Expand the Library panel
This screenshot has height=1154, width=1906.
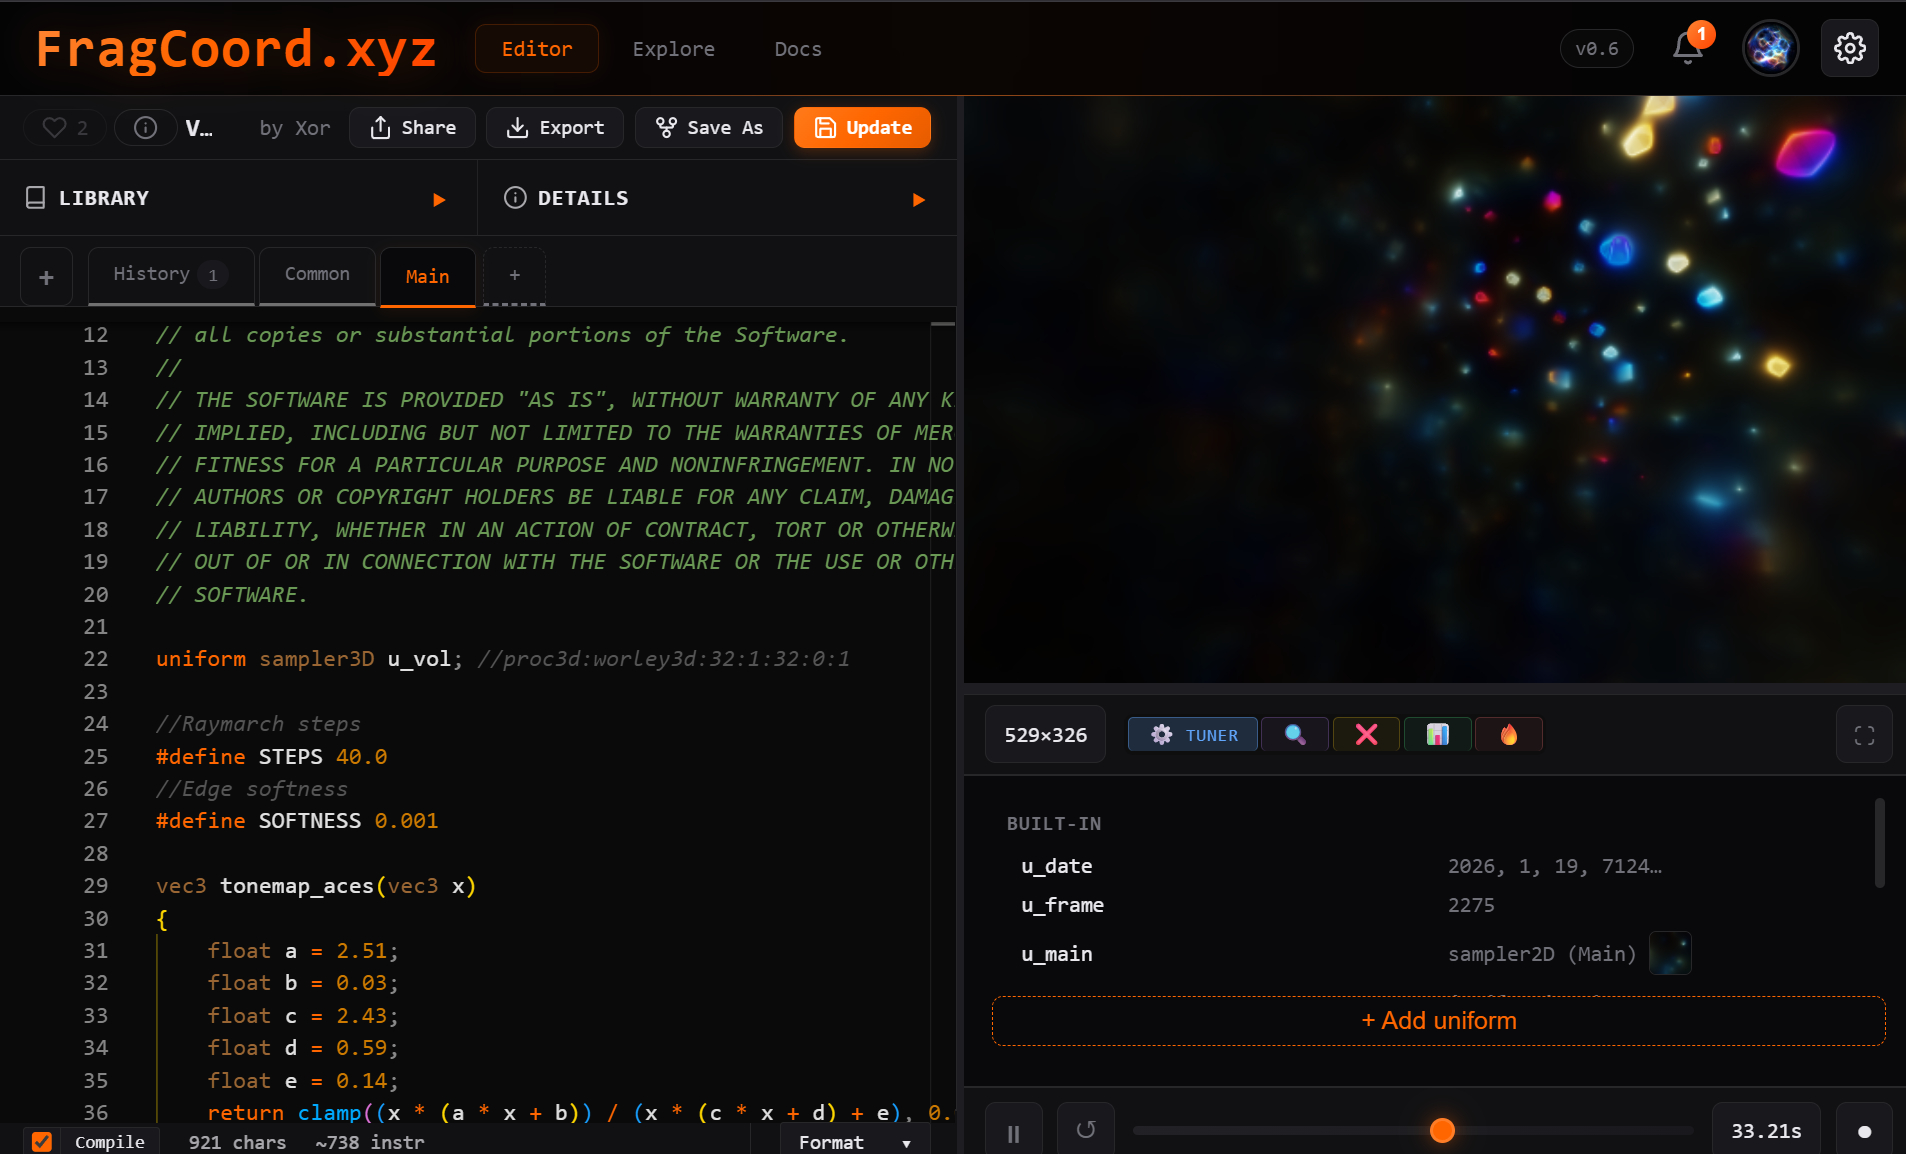click(x=438, y=199)
